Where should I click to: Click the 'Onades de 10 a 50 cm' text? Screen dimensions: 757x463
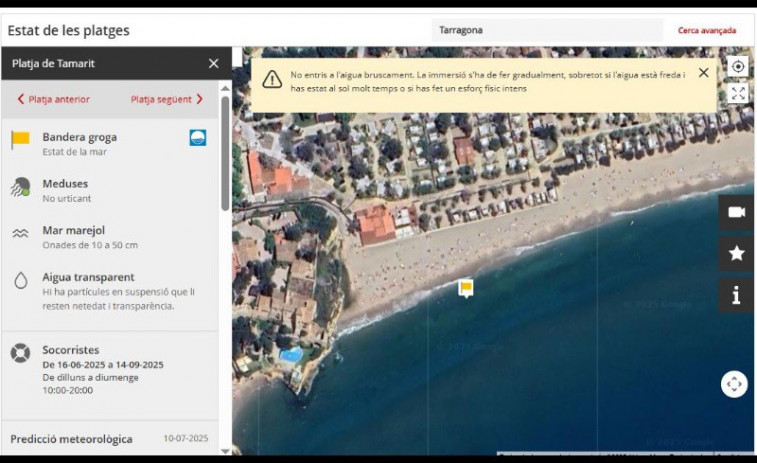click(90, 245)
